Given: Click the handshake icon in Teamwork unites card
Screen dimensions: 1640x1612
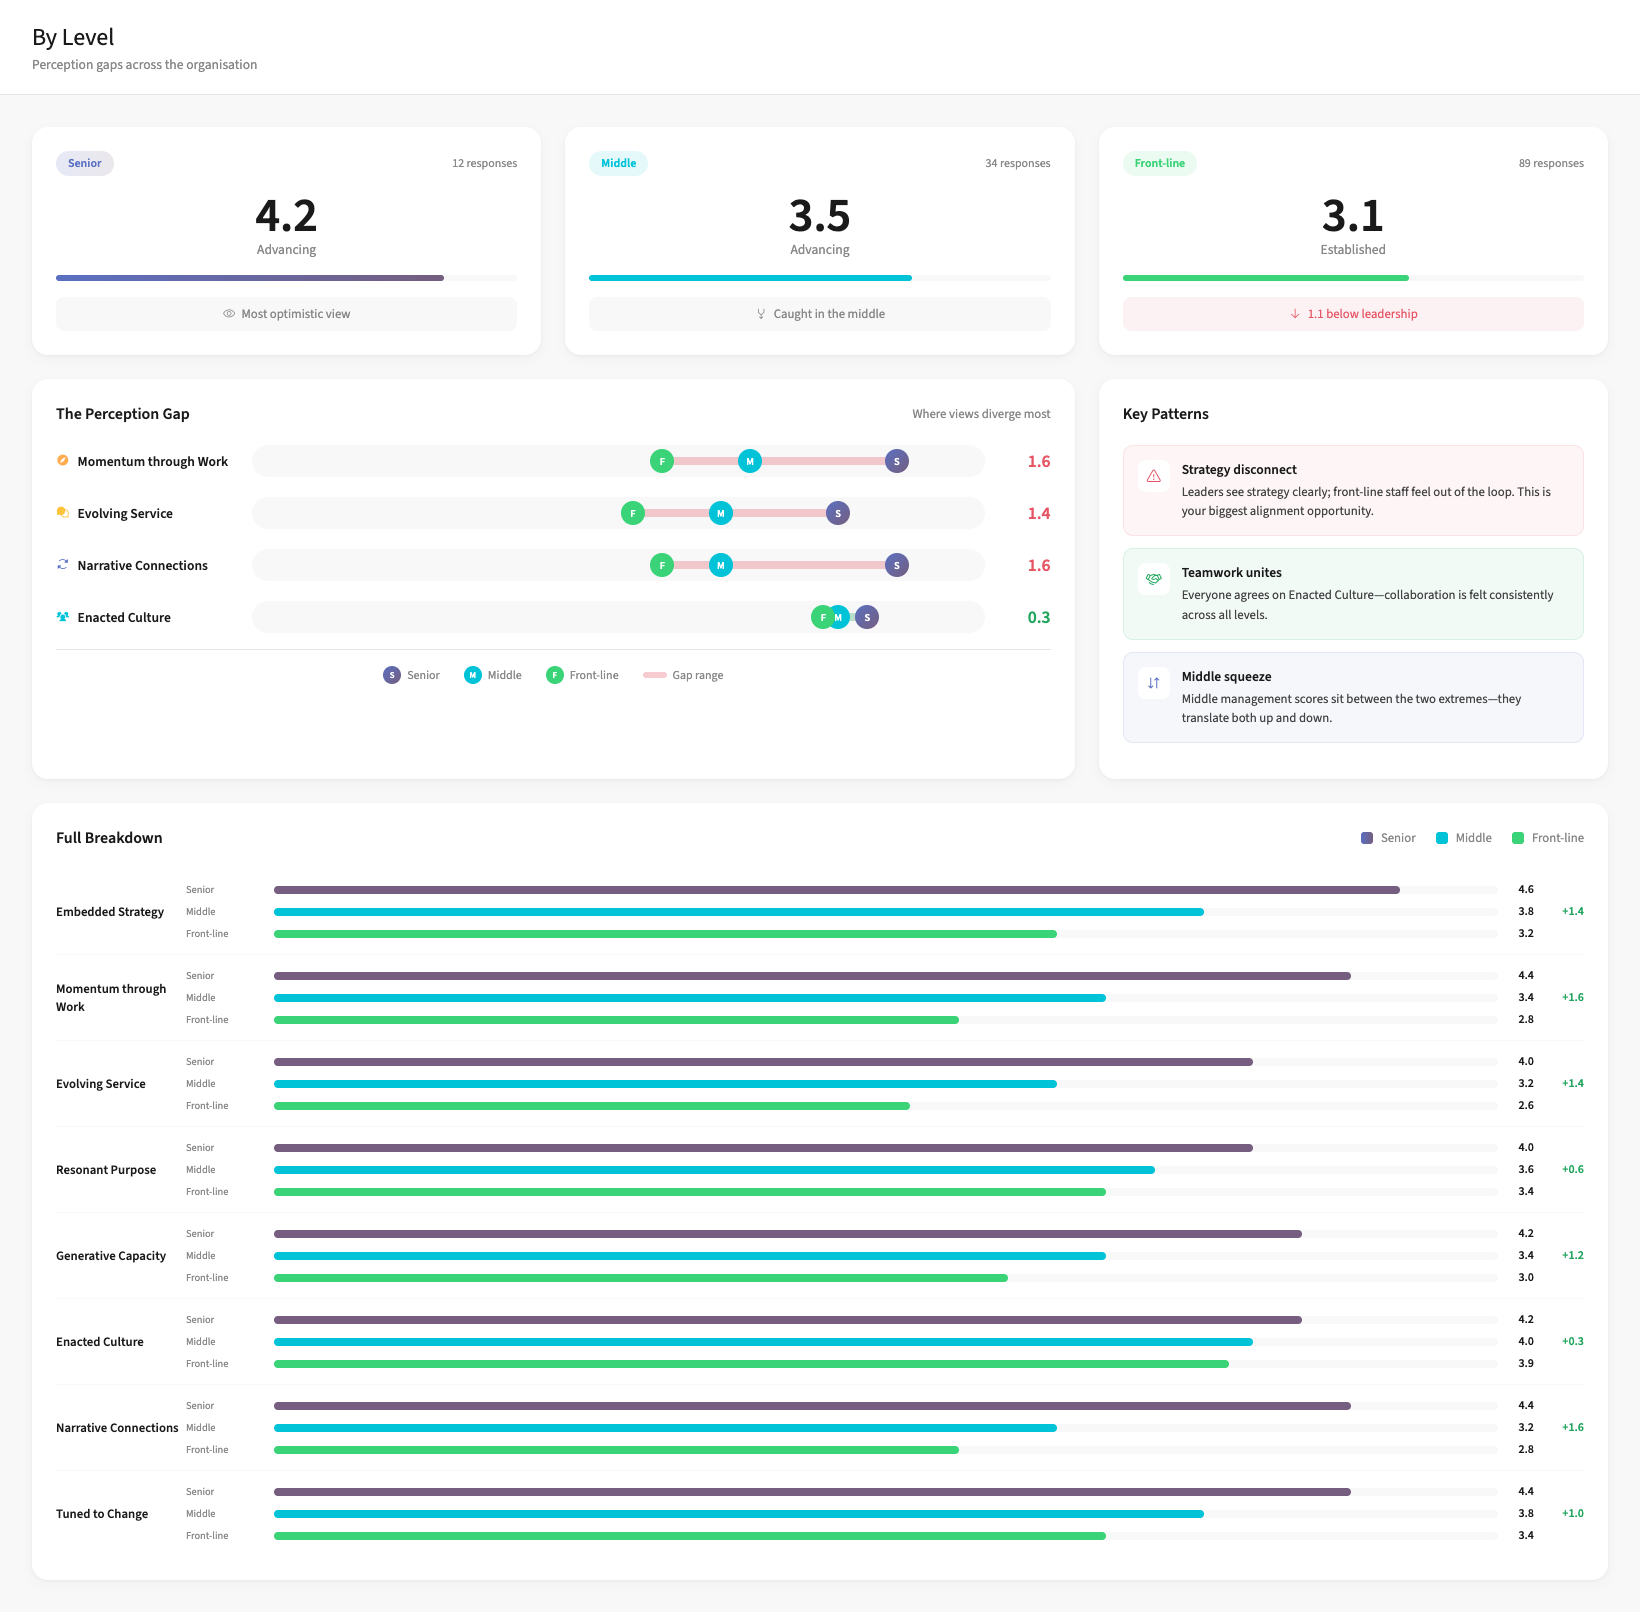Looking at the screenshot, I should 1154,579.
